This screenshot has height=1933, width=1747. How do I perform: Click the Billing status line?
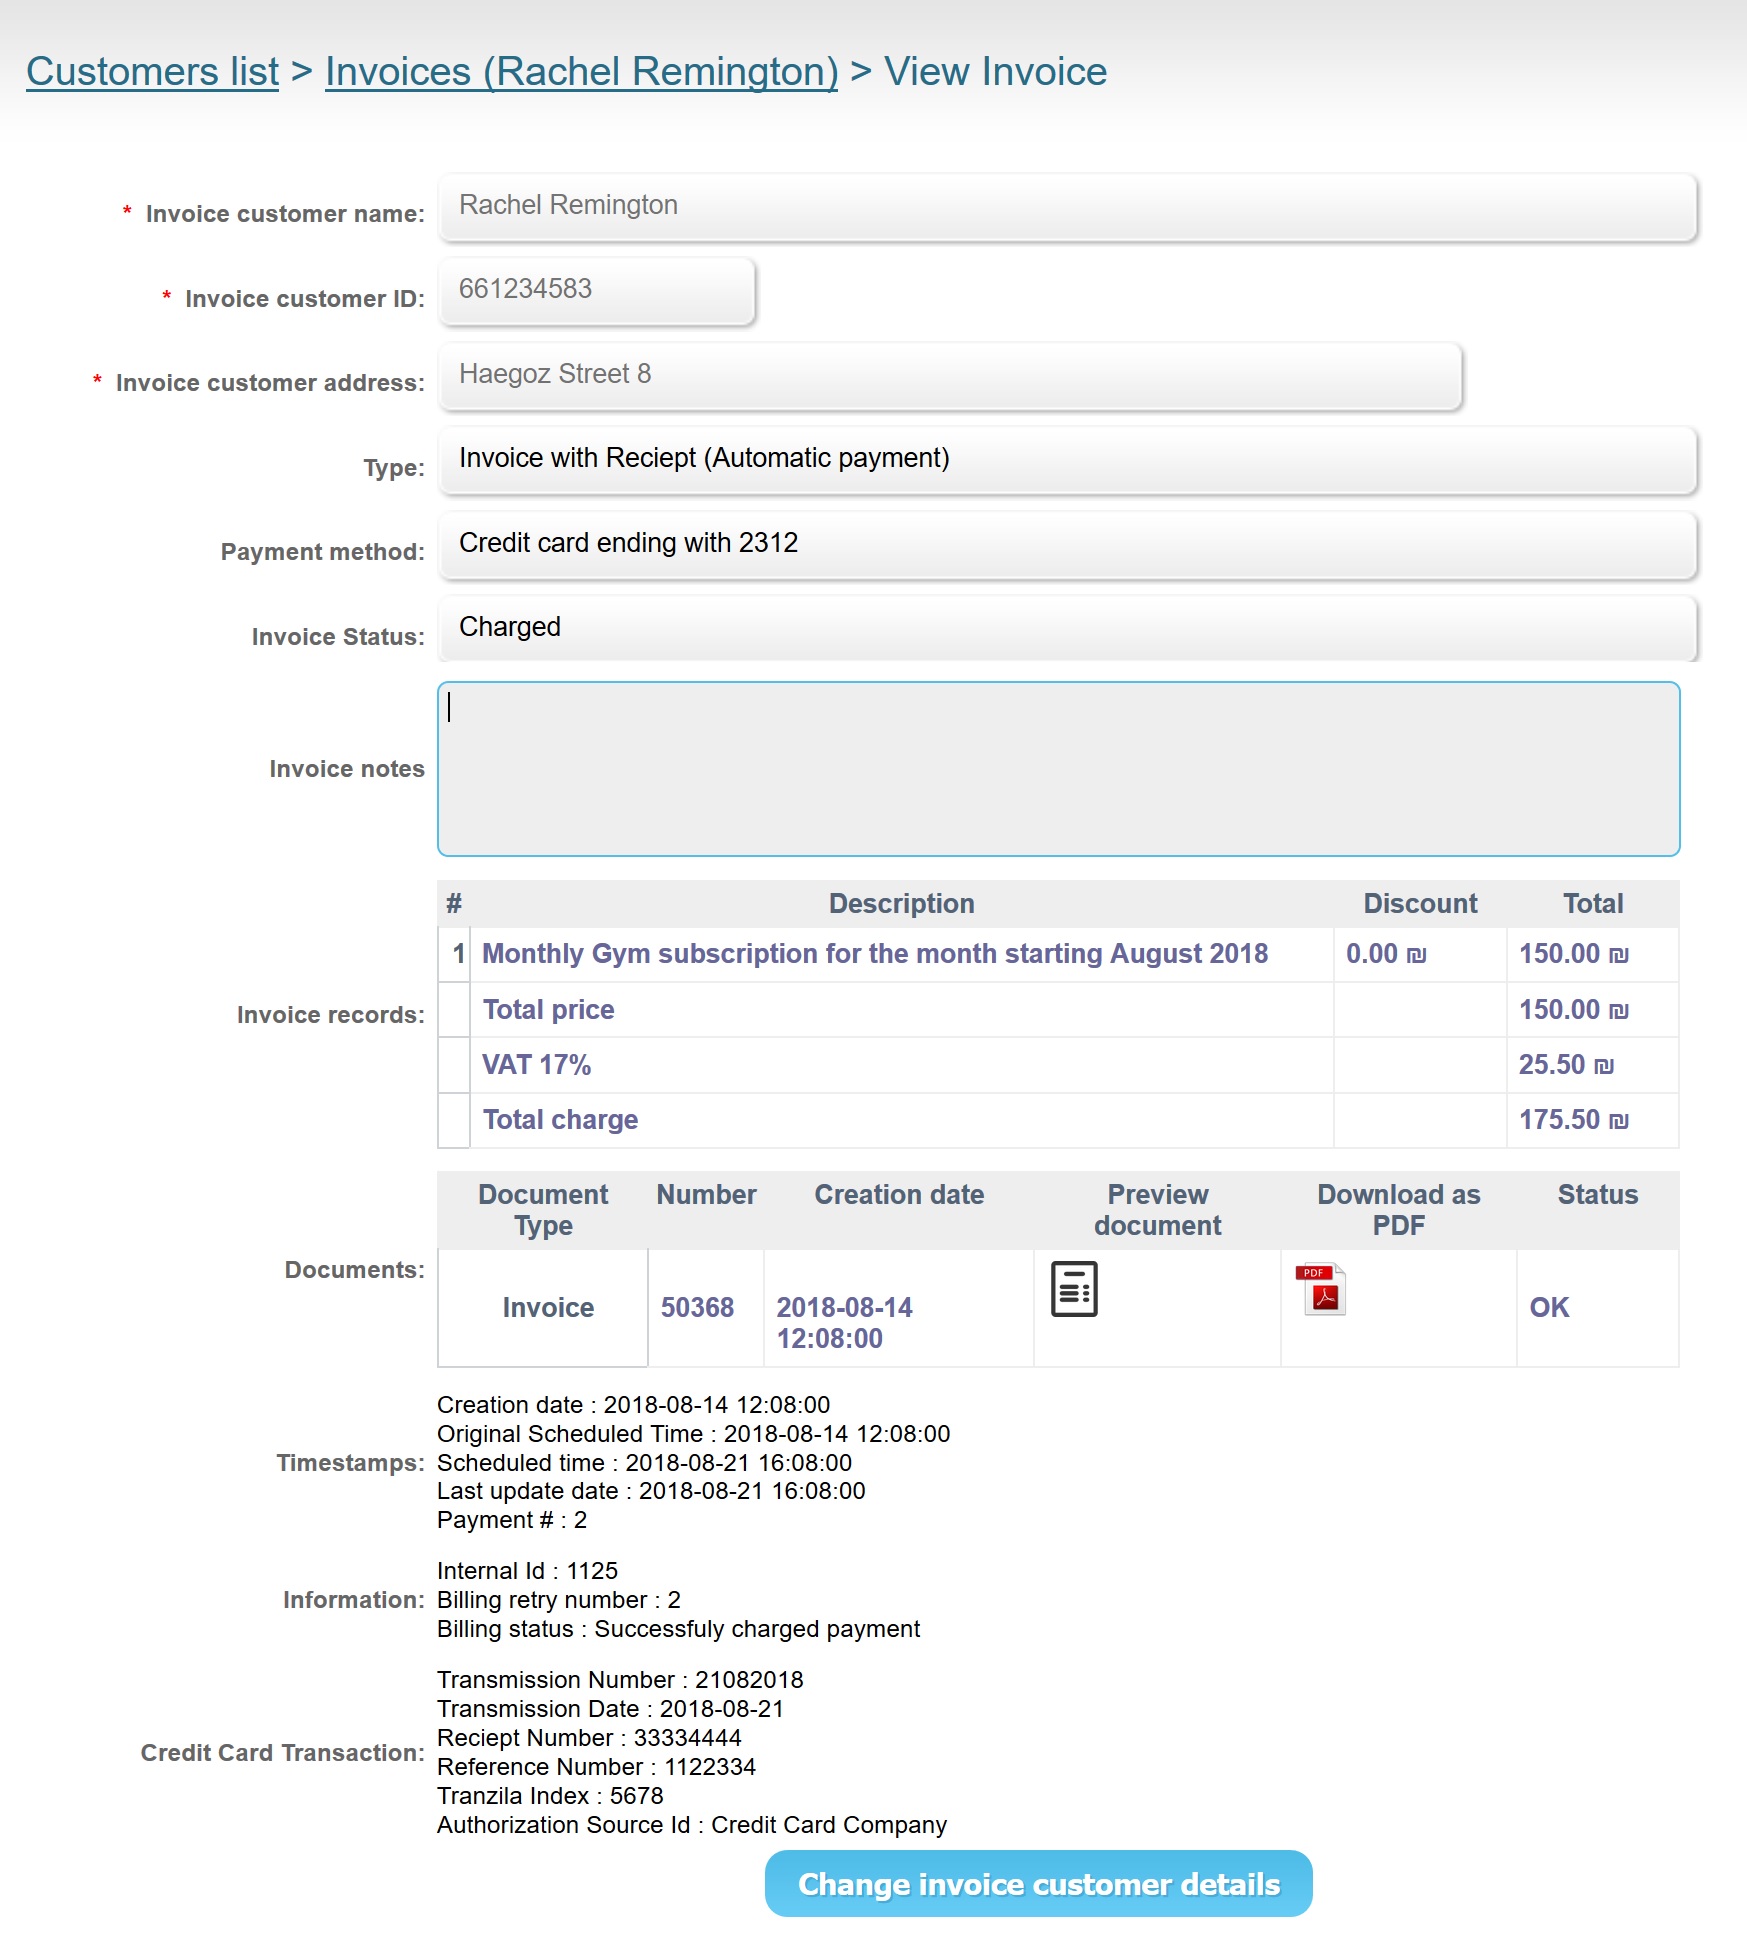tap(678, 1629)
